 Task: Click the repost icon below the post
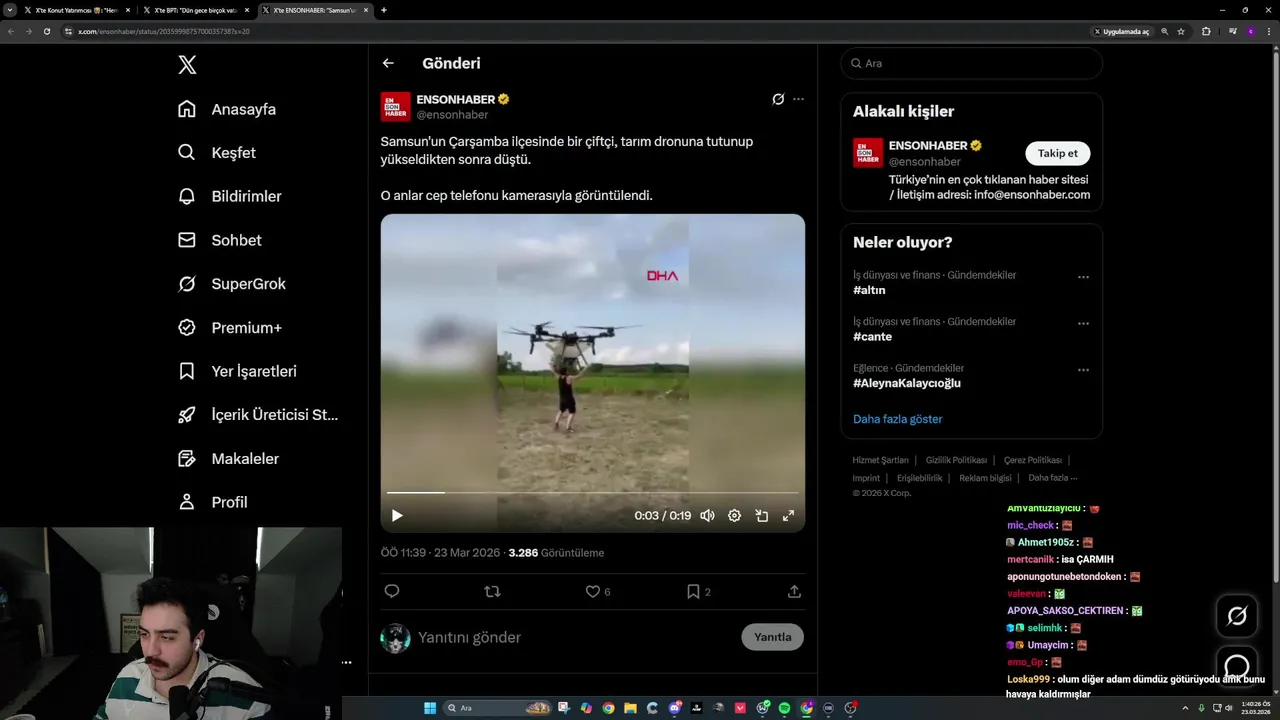[x=492, y=591]
